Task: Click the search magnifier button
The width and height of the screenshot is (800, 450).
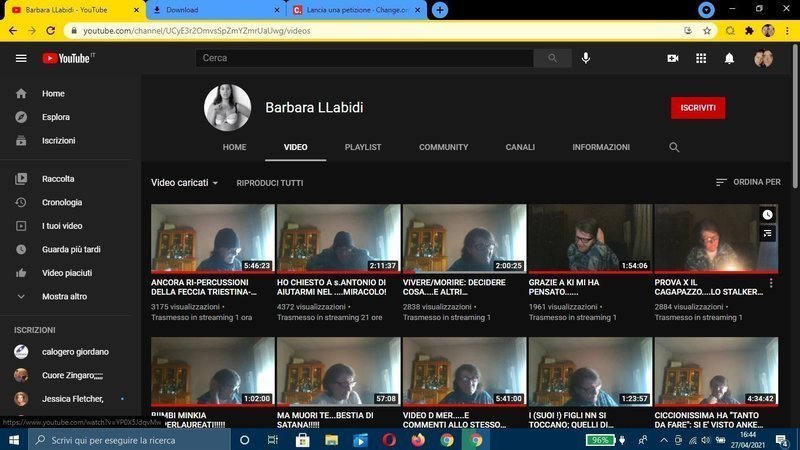Action: point(551,58)
